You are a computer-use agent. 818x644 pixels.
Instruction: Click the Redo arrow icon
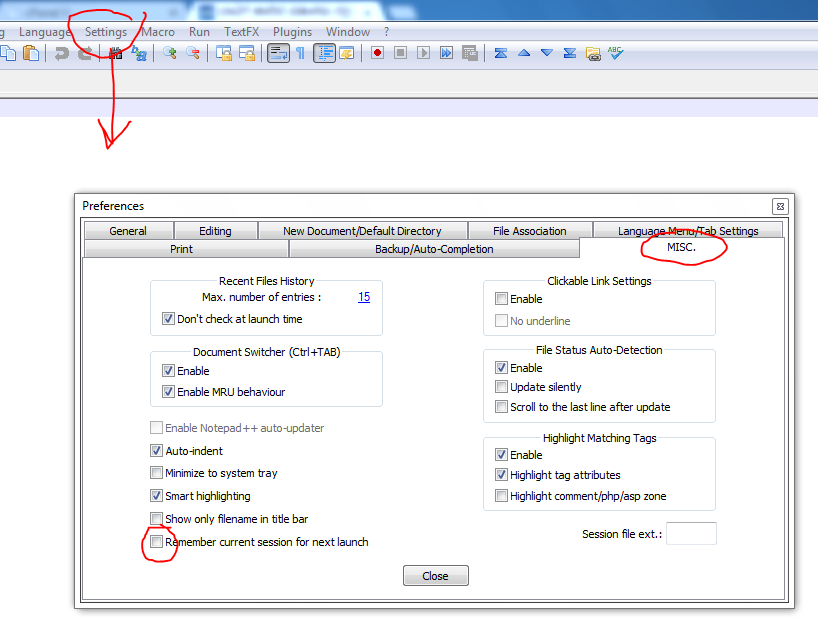pos(85,53)
